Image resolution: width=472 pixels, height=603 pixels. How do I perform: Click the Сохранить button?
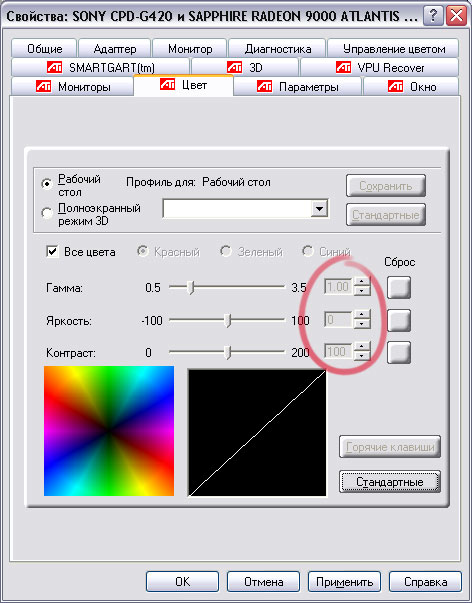(386, 186)
